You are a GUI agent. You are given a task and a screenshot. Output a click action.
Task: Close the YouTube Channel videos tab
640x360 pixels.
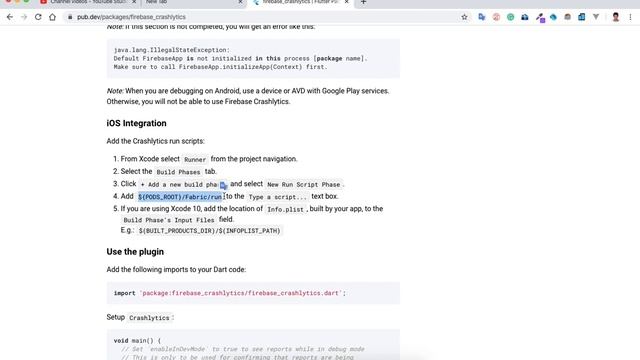coord(134,2)
